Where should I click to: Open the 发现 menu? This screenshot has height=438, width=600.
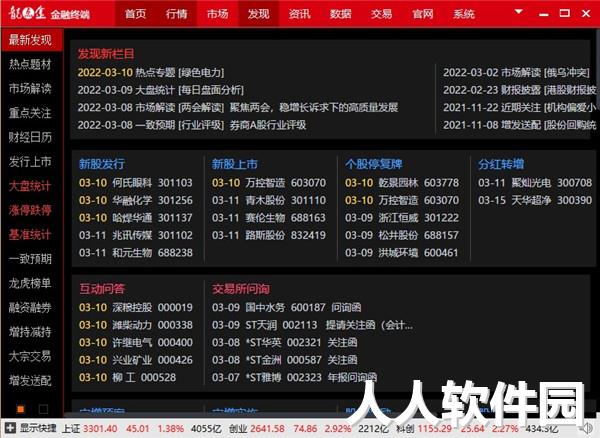coord(258,14)
